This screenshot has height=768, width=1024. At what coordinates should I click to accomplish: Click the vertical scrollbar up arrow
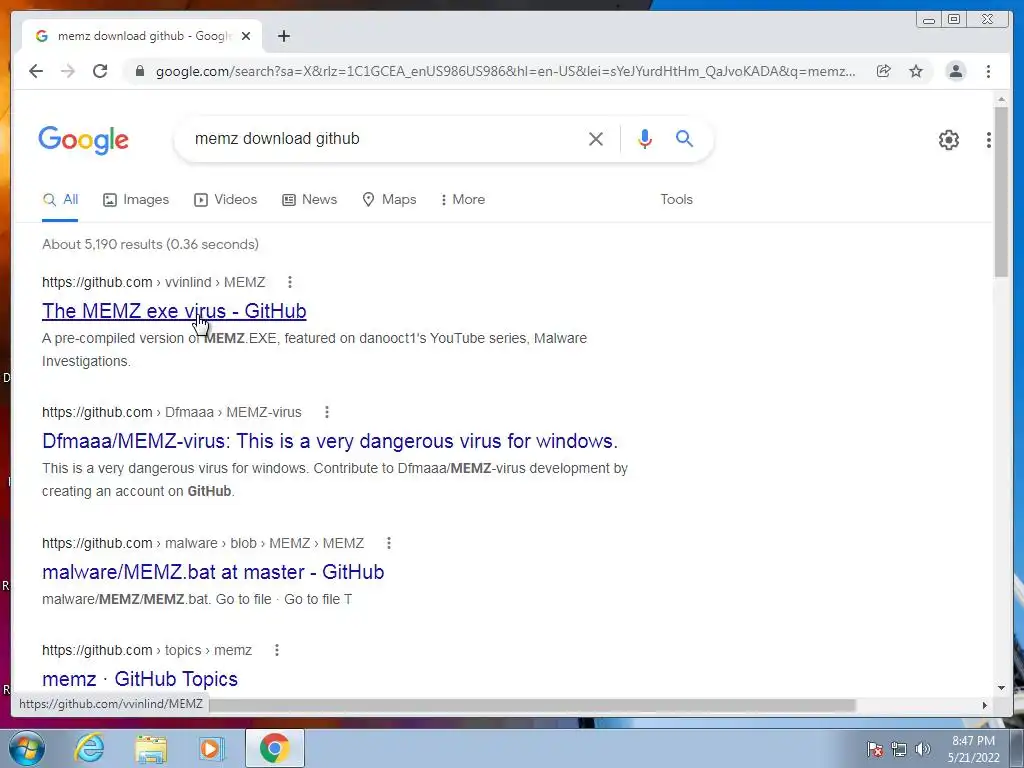[1001, 99]
